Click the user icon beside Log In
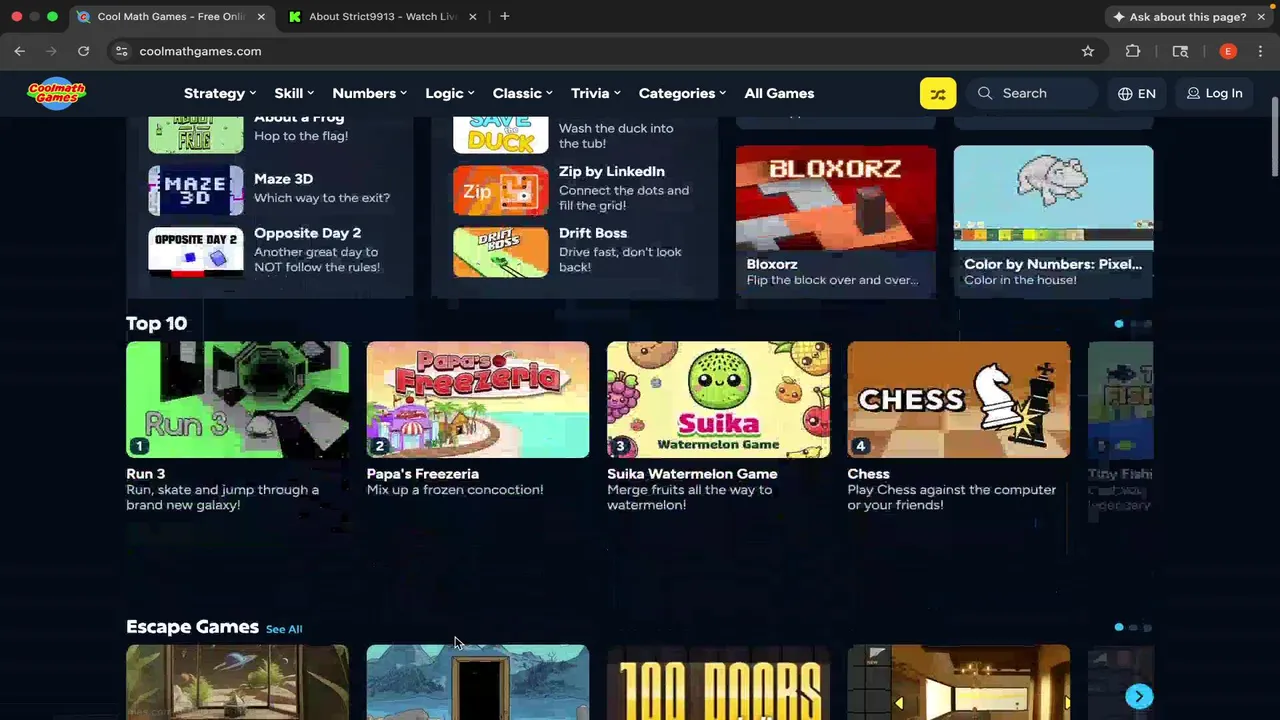 (x=1193, y=93)
